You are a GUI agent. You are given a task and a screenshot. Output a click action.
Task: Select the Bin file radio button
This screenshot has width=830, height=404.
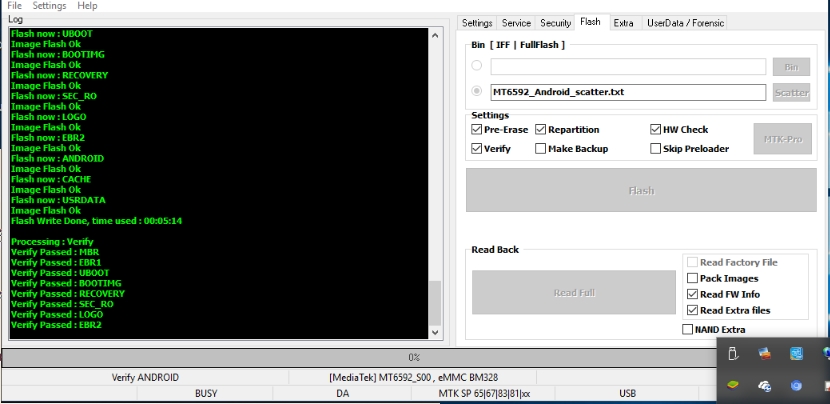477,66
